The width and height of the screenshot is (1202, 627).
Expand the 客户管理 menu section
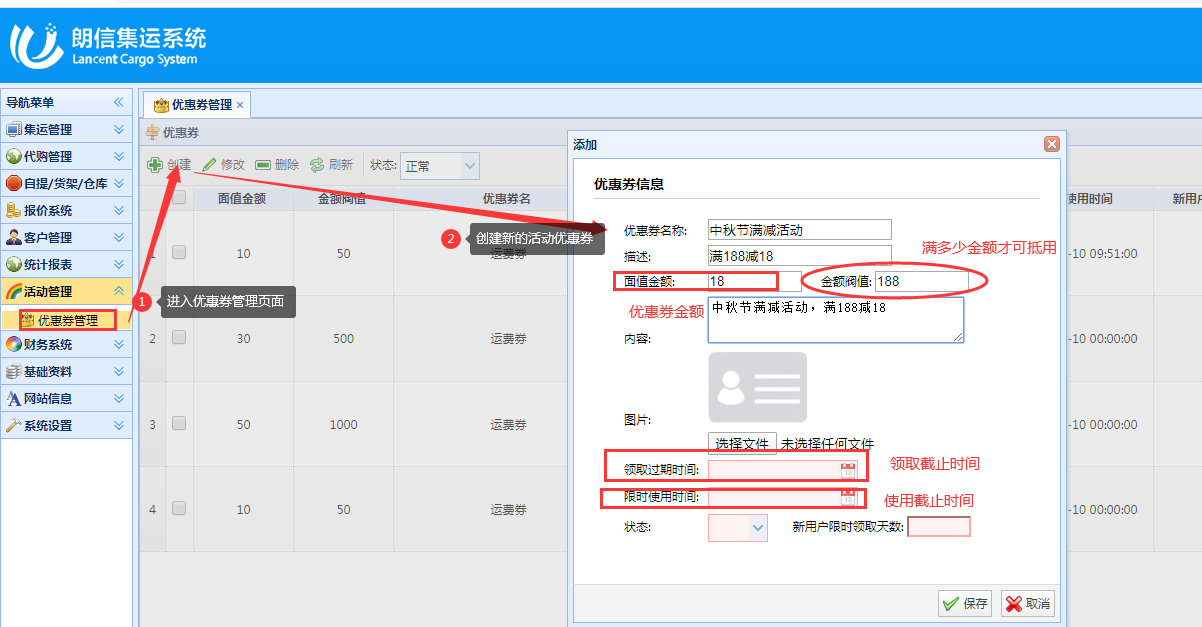(x=119, y=237)
